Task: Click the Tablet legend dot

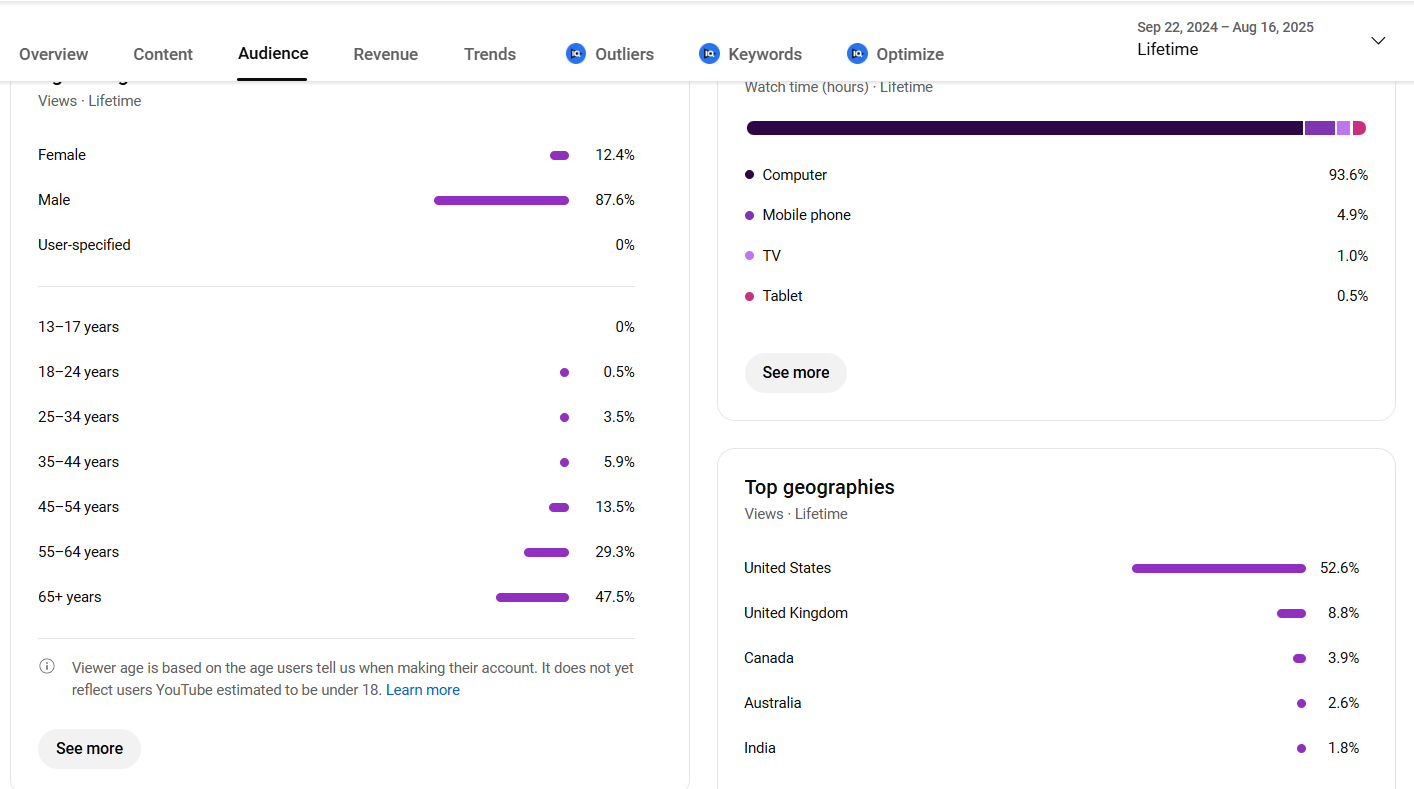Action: [750, 296]
